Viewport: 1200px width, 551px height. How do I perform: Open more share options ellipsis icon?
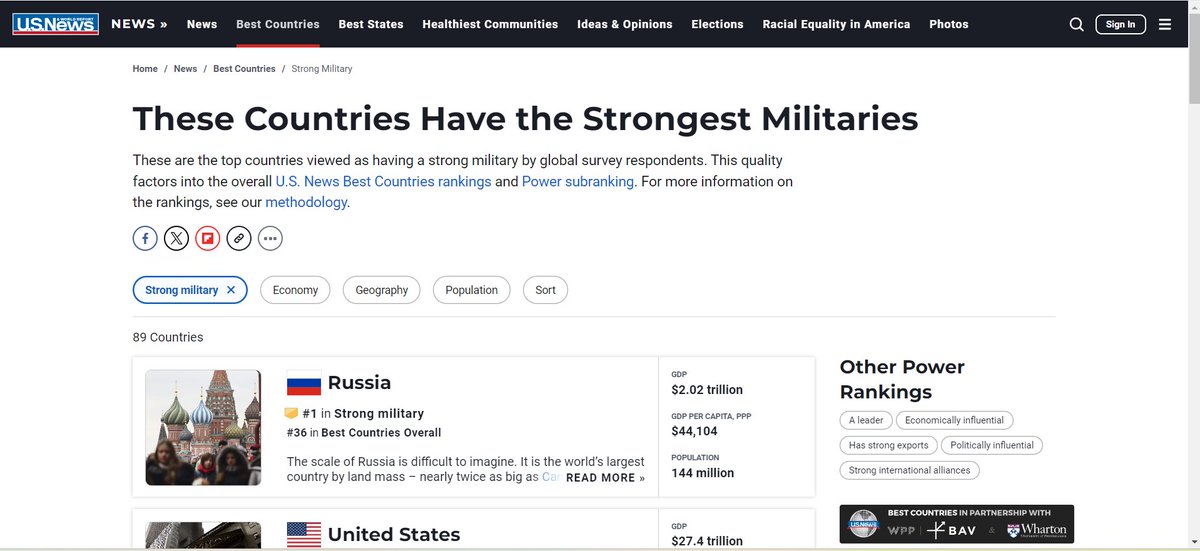[x=270, y=238]
